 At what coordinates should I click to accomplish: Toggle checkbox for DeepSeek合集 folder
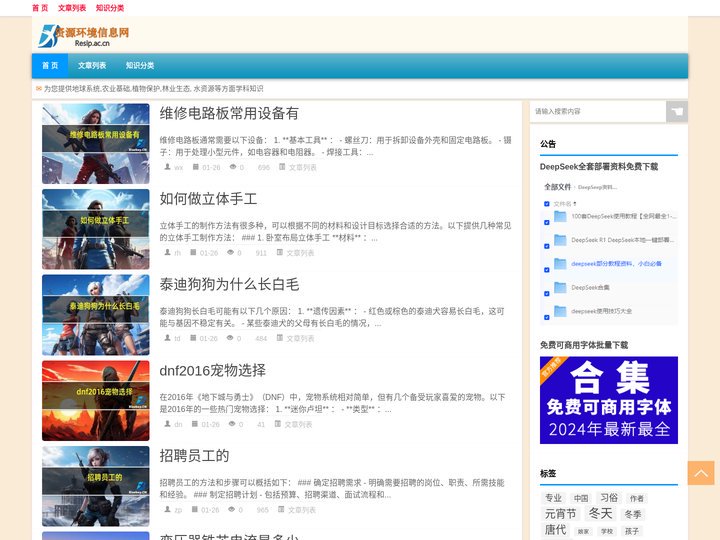point(546,294)
